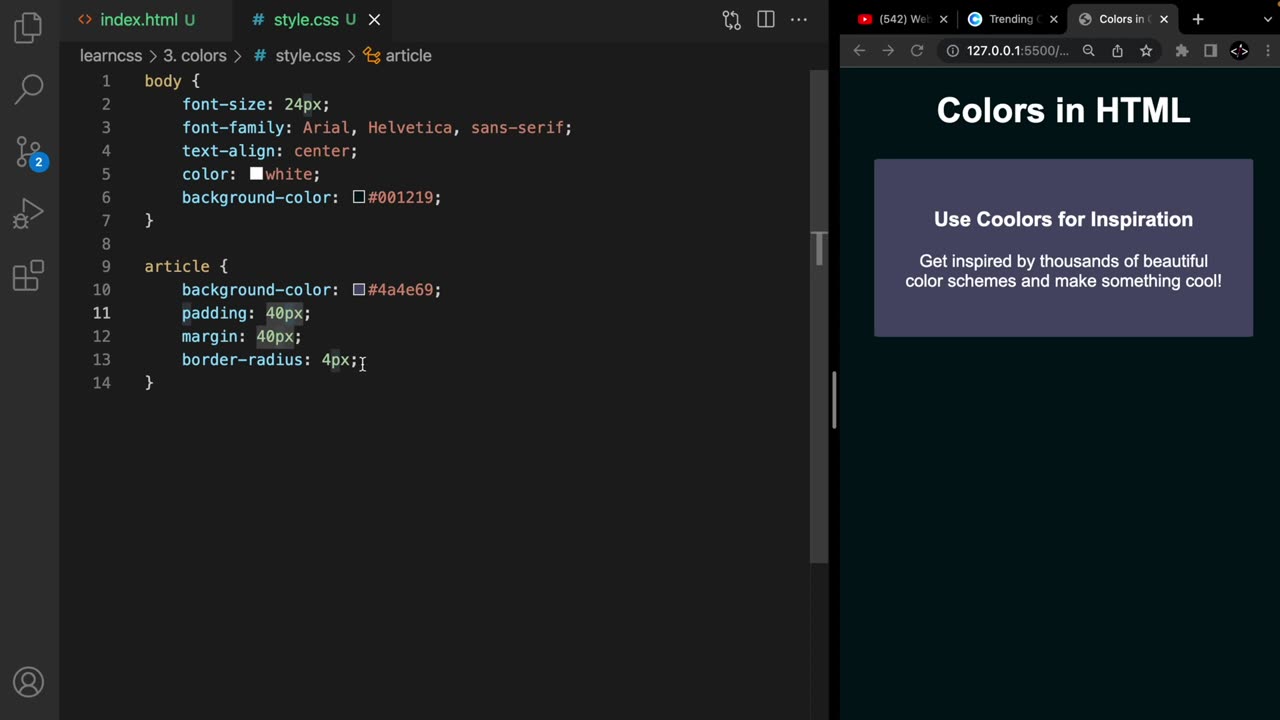Switch to the index.html tab

click(x=137, y=20)
